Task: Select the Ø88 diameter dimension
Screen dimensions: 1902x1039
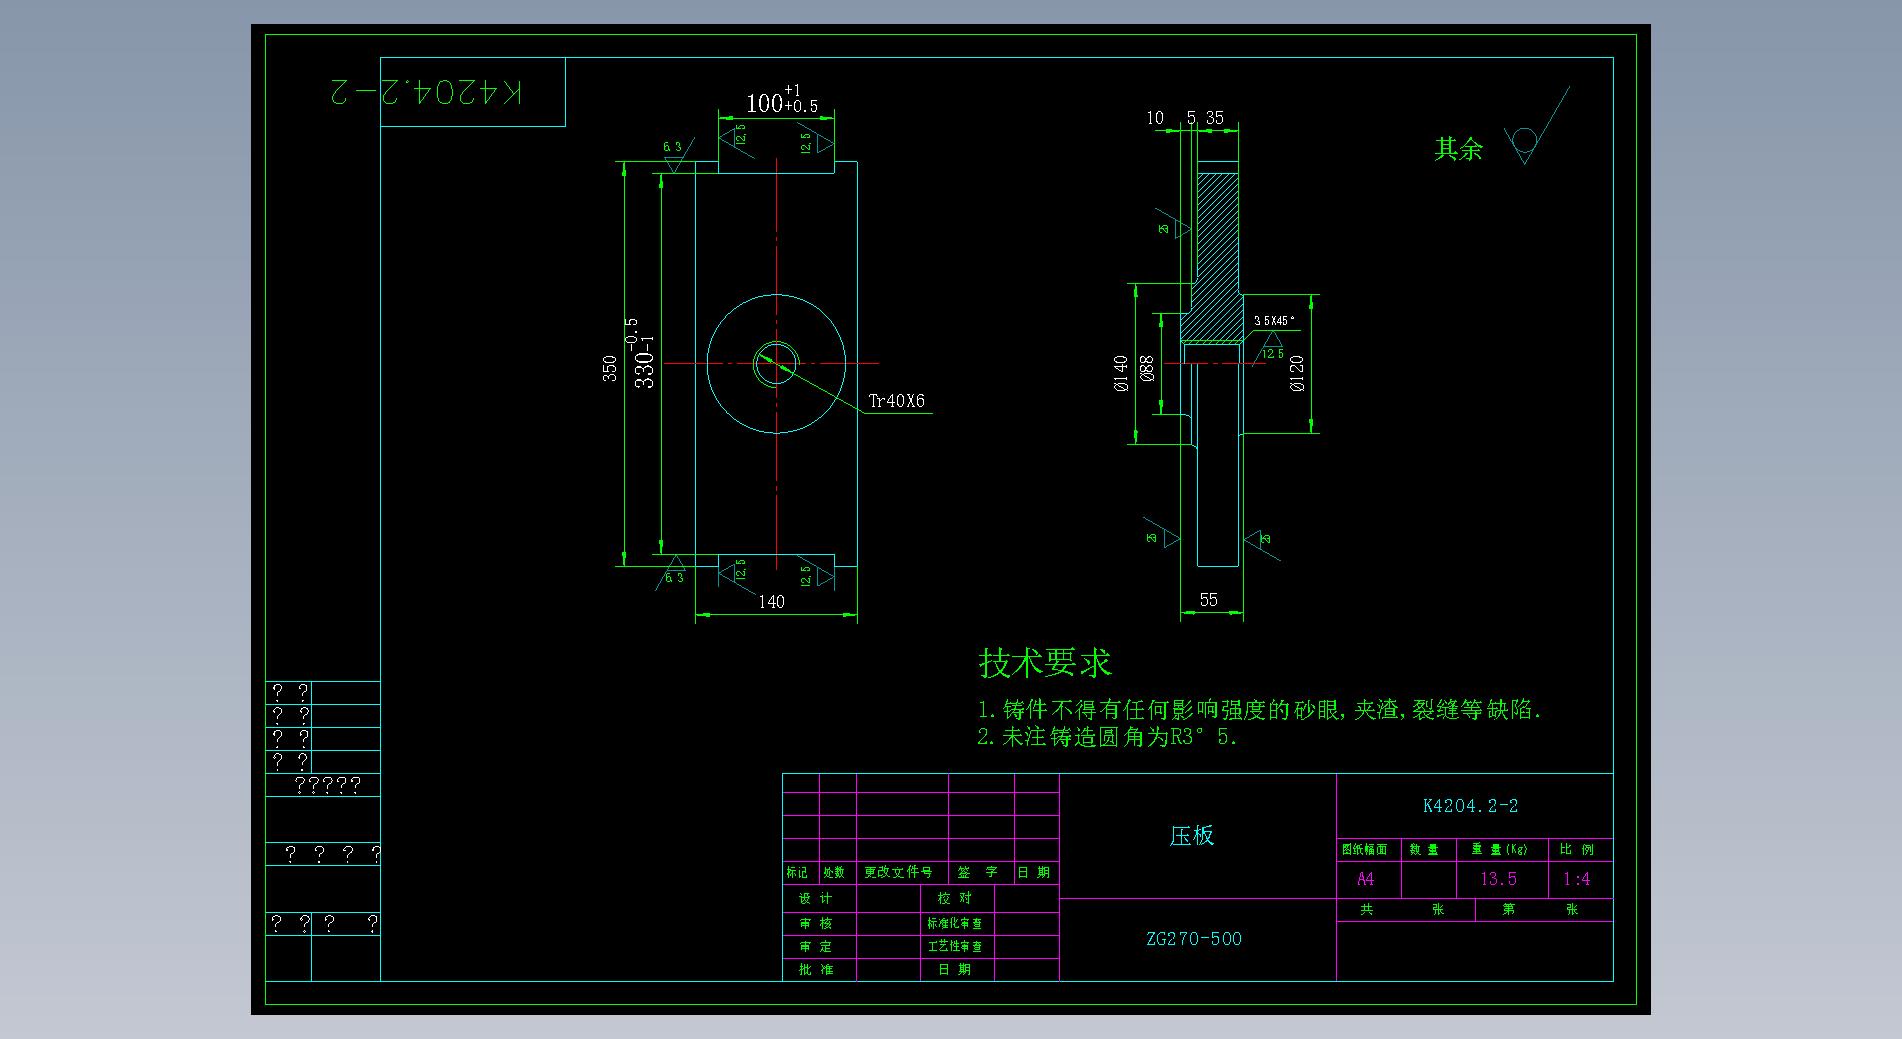Action: (x=1148, y=368)
